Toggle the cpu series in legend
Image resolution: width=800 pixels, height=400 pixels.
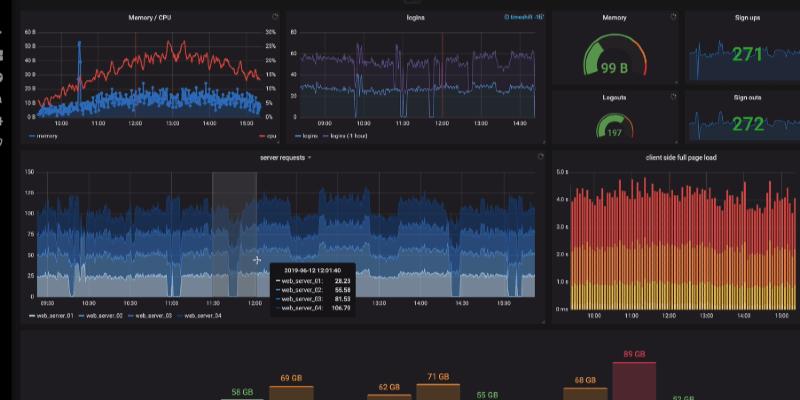(268, 135)
